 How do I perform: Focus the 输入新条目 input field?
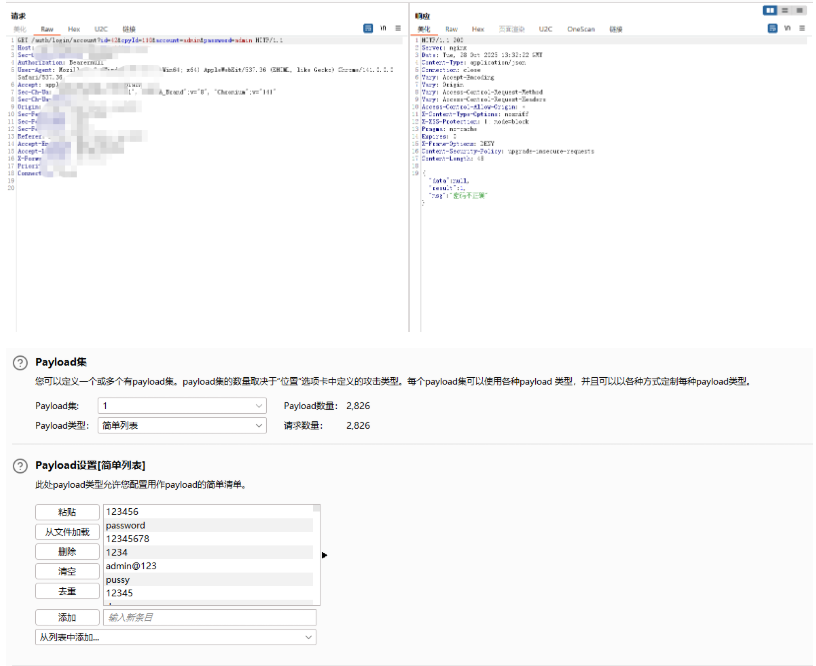(x=210, y=618)
